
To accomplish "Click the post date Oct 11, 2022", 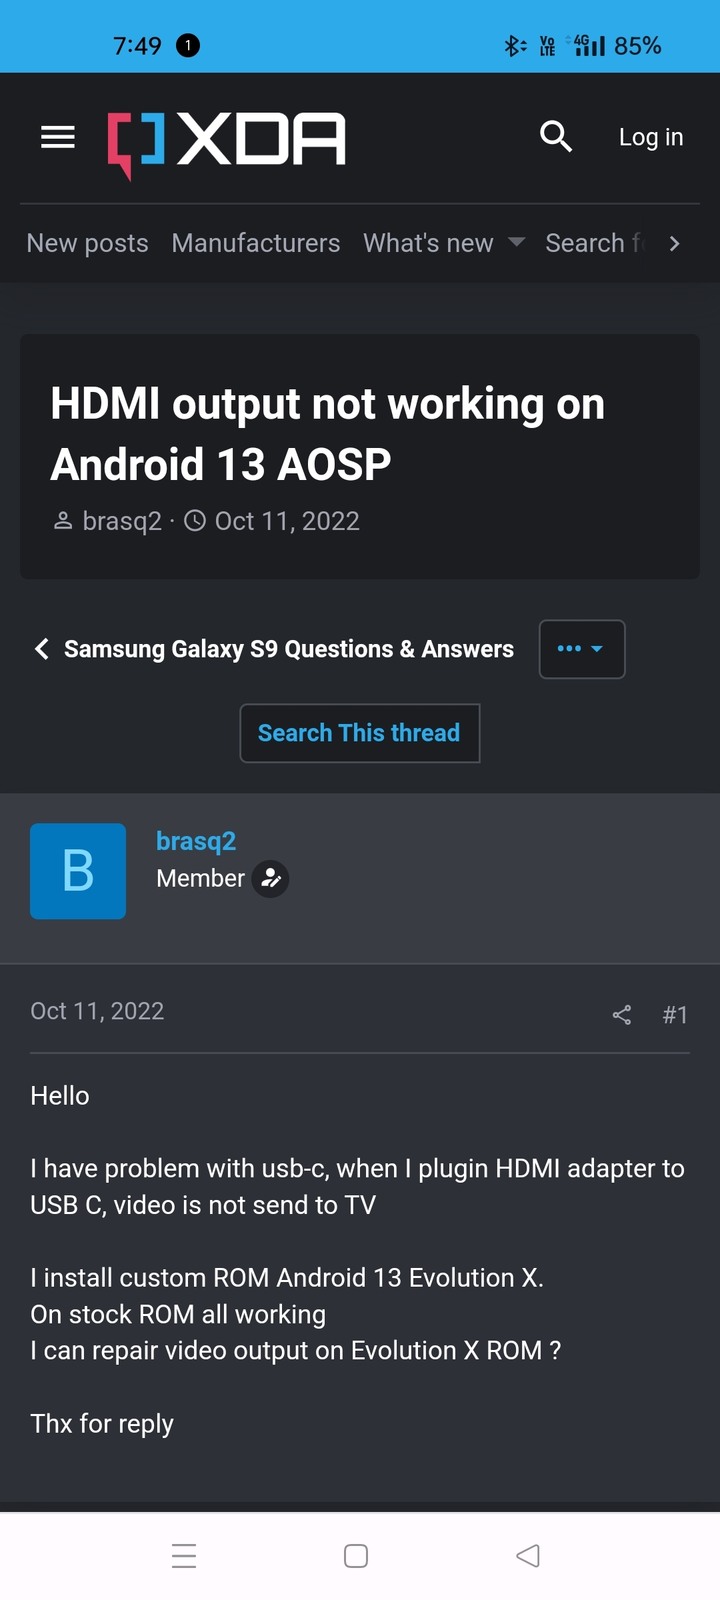I will [97, 1011].
